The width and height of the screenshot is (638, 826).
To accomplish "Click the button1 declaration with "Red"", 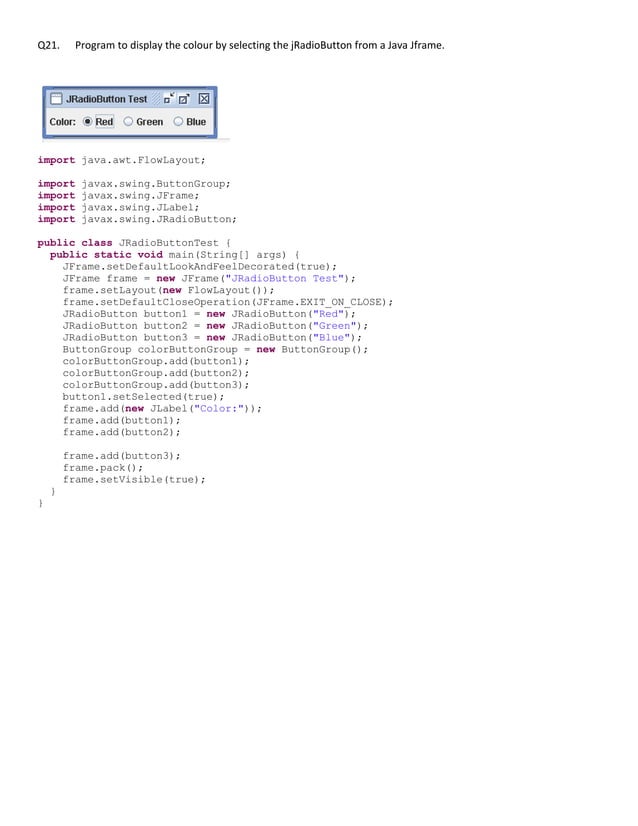I will [x=209, y=314].
